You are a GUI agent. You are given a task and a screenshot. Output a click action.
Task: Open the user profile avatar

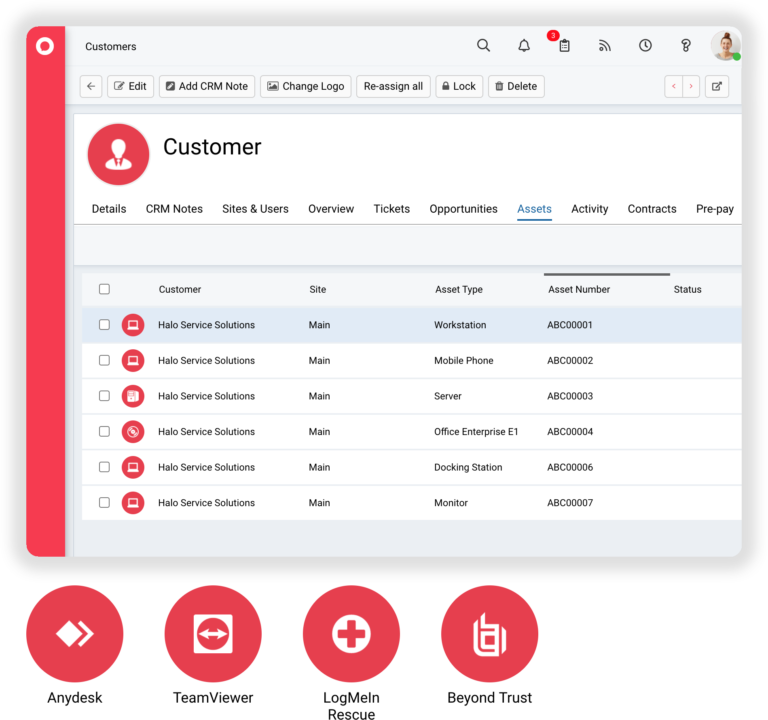[x=725, y=46]
